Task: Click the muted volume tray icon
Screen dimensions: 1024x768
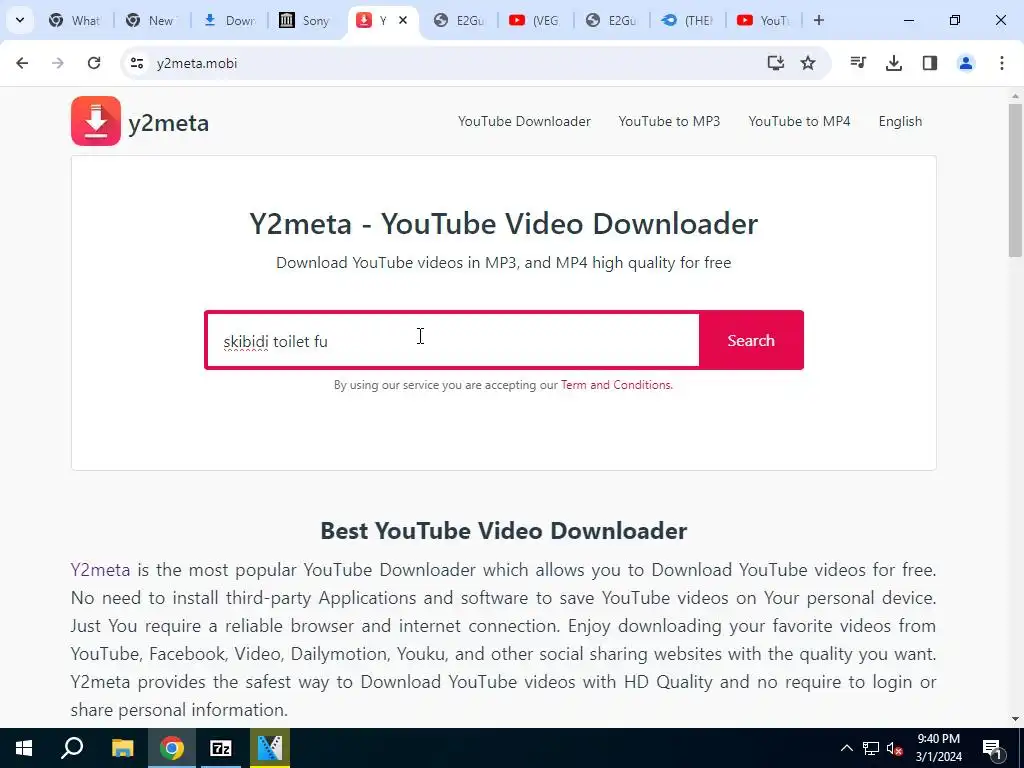Action: [x=894, y=748]
